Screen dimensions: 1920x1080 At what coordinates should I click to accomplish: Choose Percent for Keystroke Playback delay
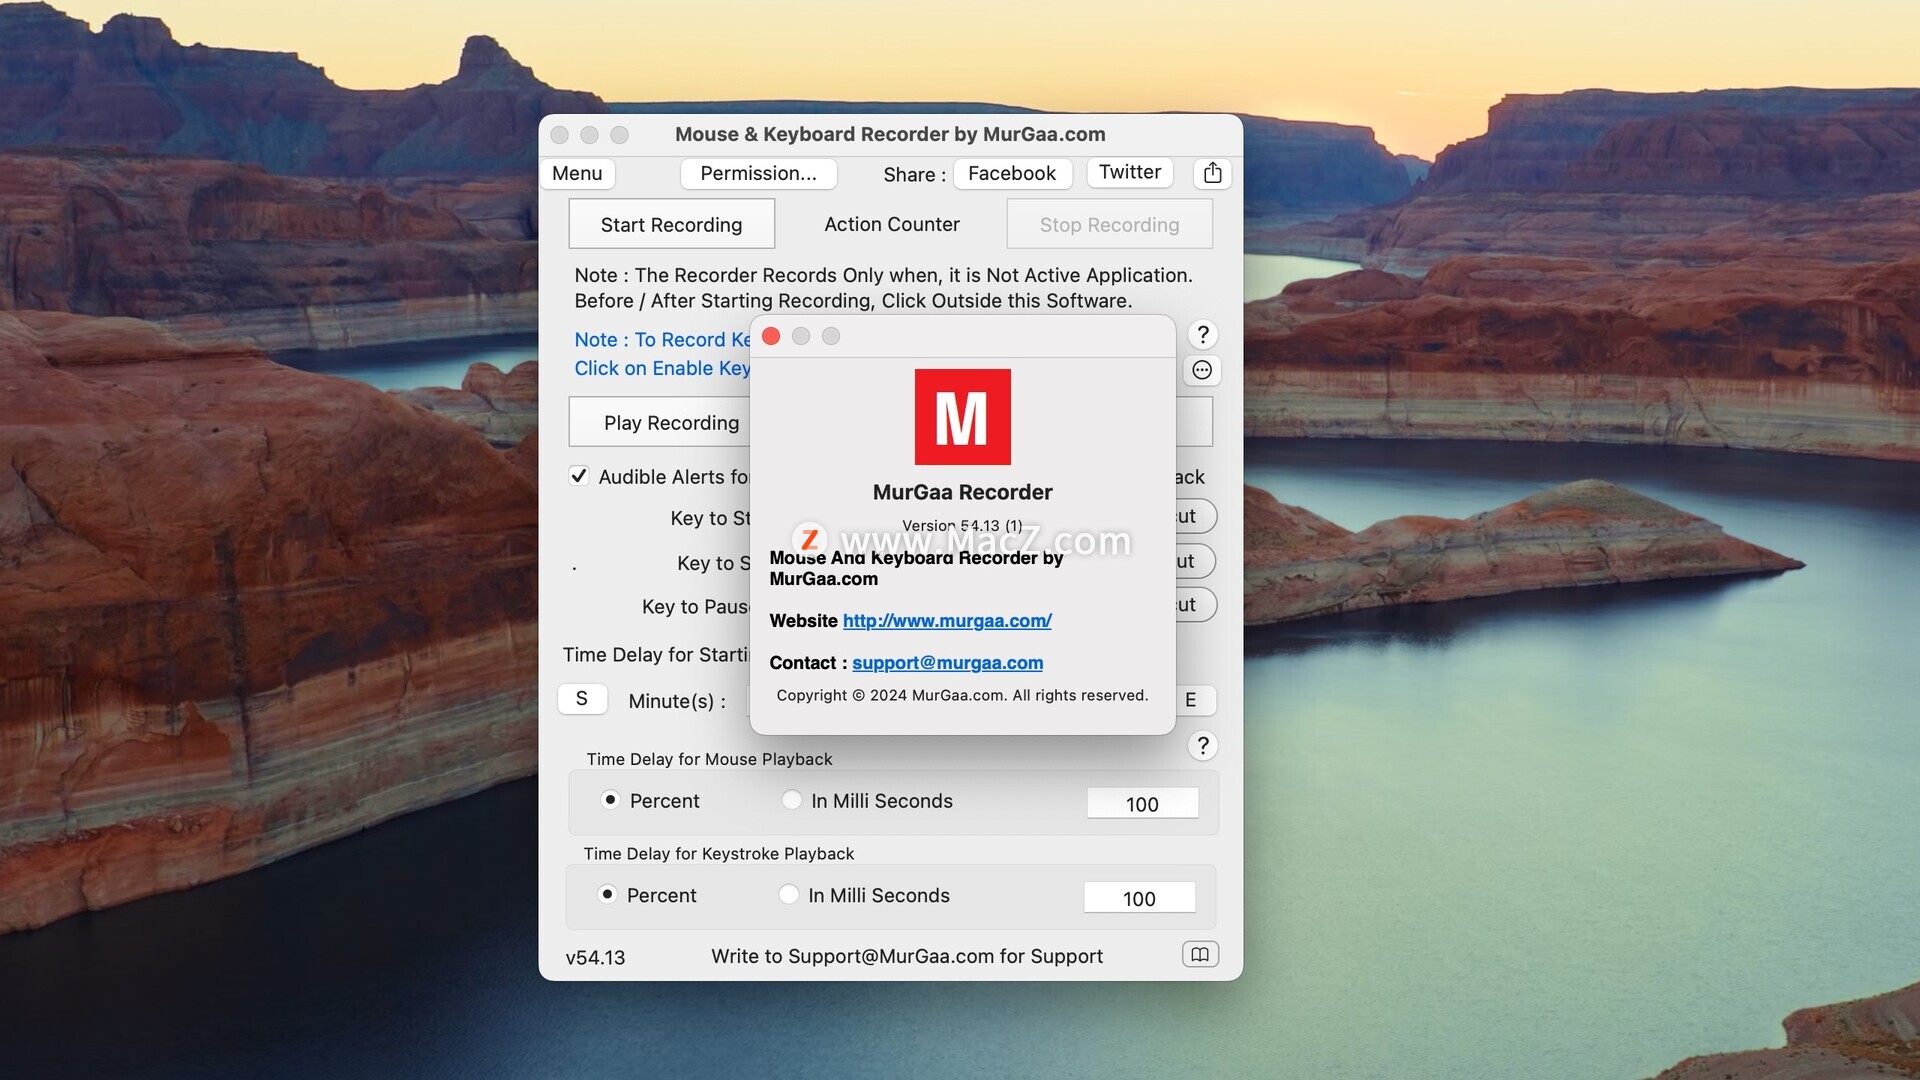click(x=607, y=895)
